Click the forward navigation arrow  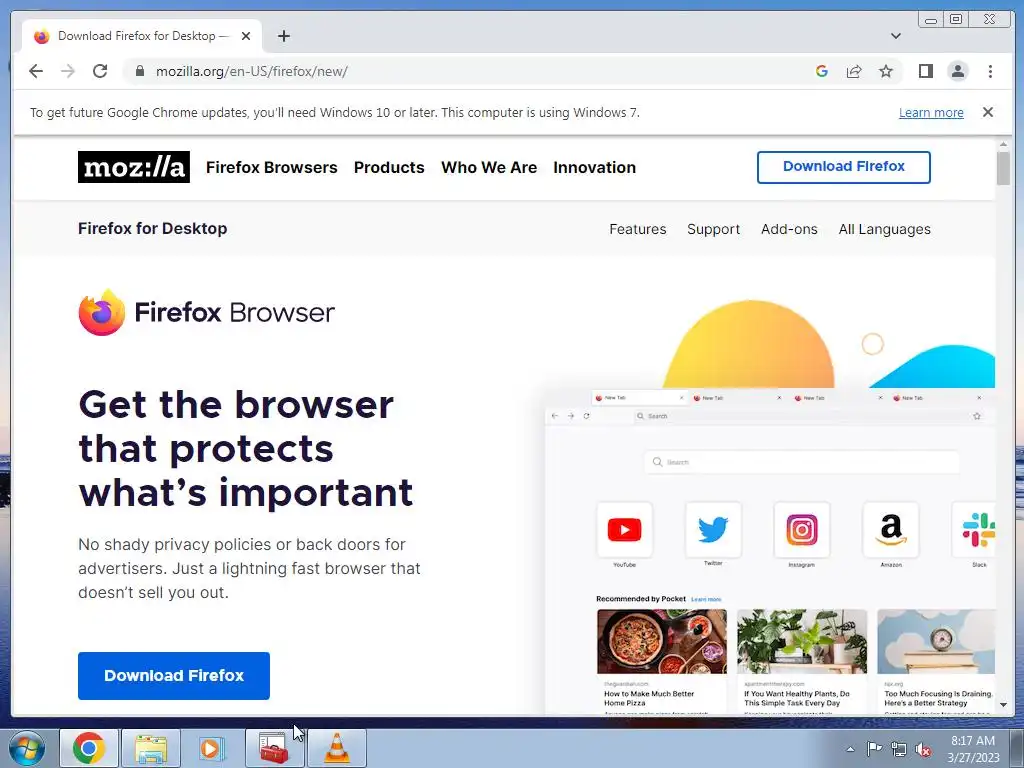[x=68, y=71]
